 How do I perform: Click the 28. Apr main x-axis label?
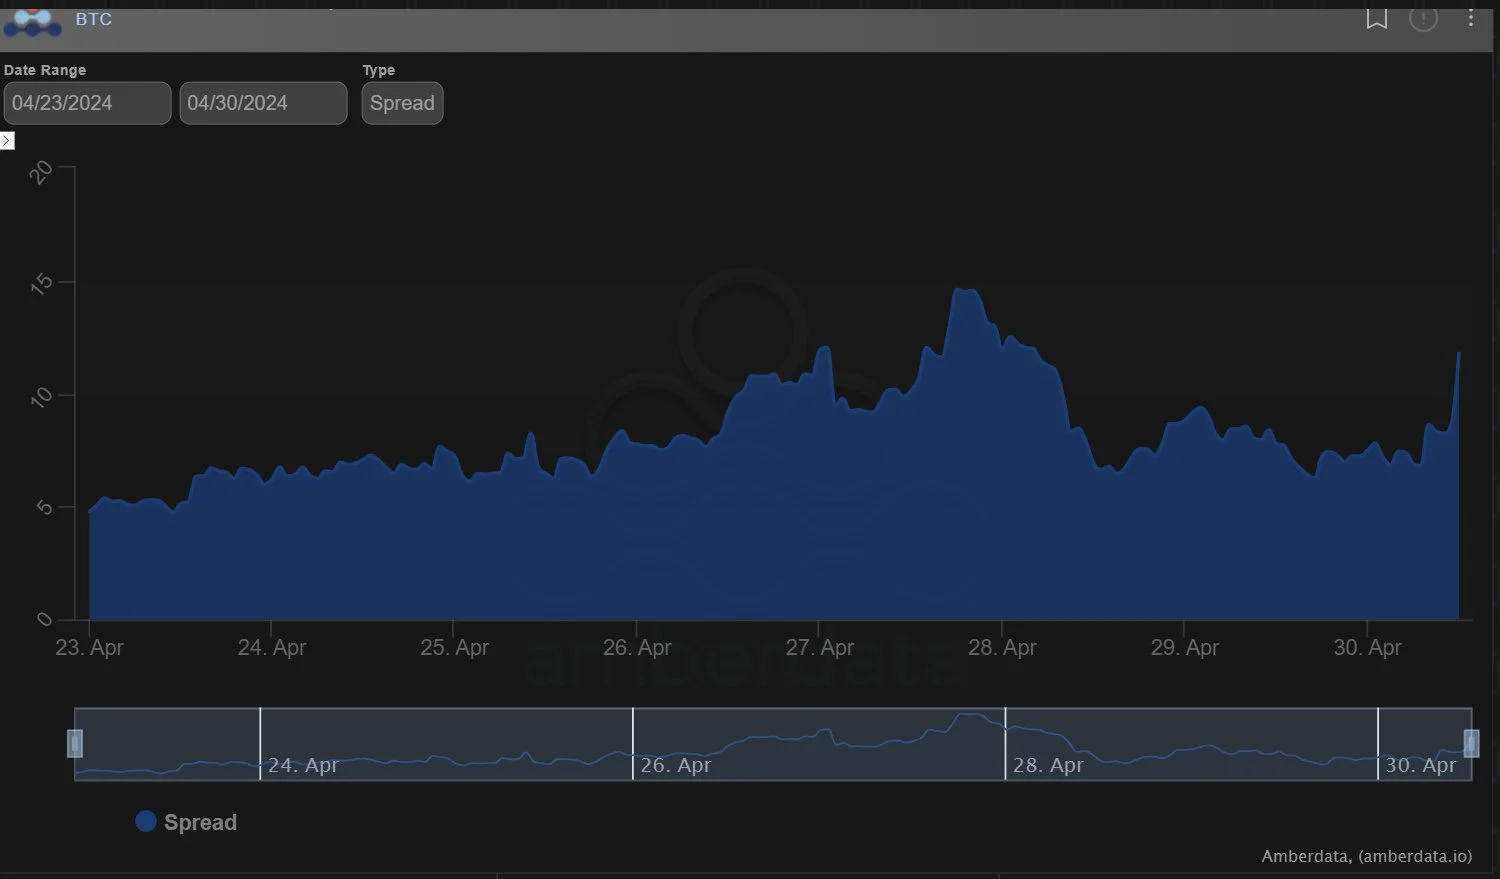click(1002, 647)
